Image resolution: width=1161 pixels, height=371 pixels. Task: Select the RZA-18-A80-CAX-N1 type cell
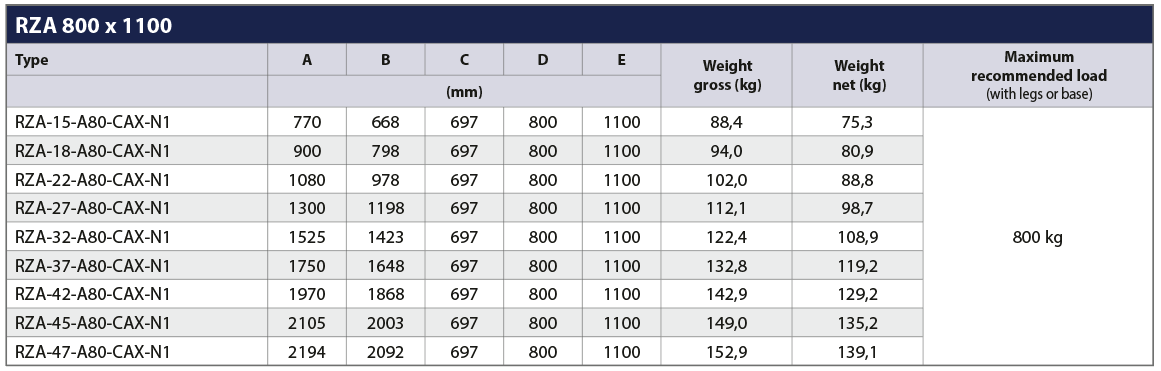[x=93, y=151]
